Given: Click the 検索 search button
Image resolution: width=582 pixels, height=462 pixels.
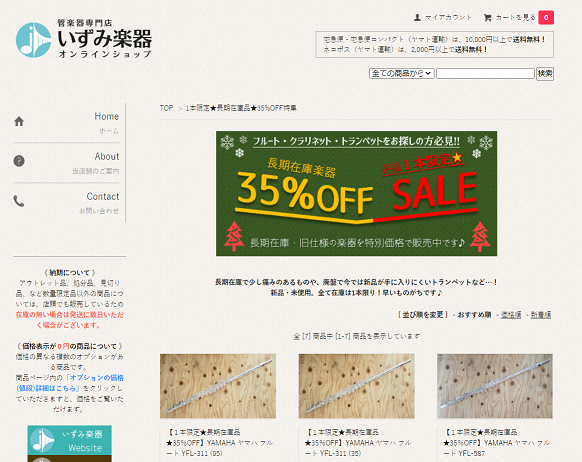Looking at the screenshot, I should pyautogui.click(x=545, y=73).
